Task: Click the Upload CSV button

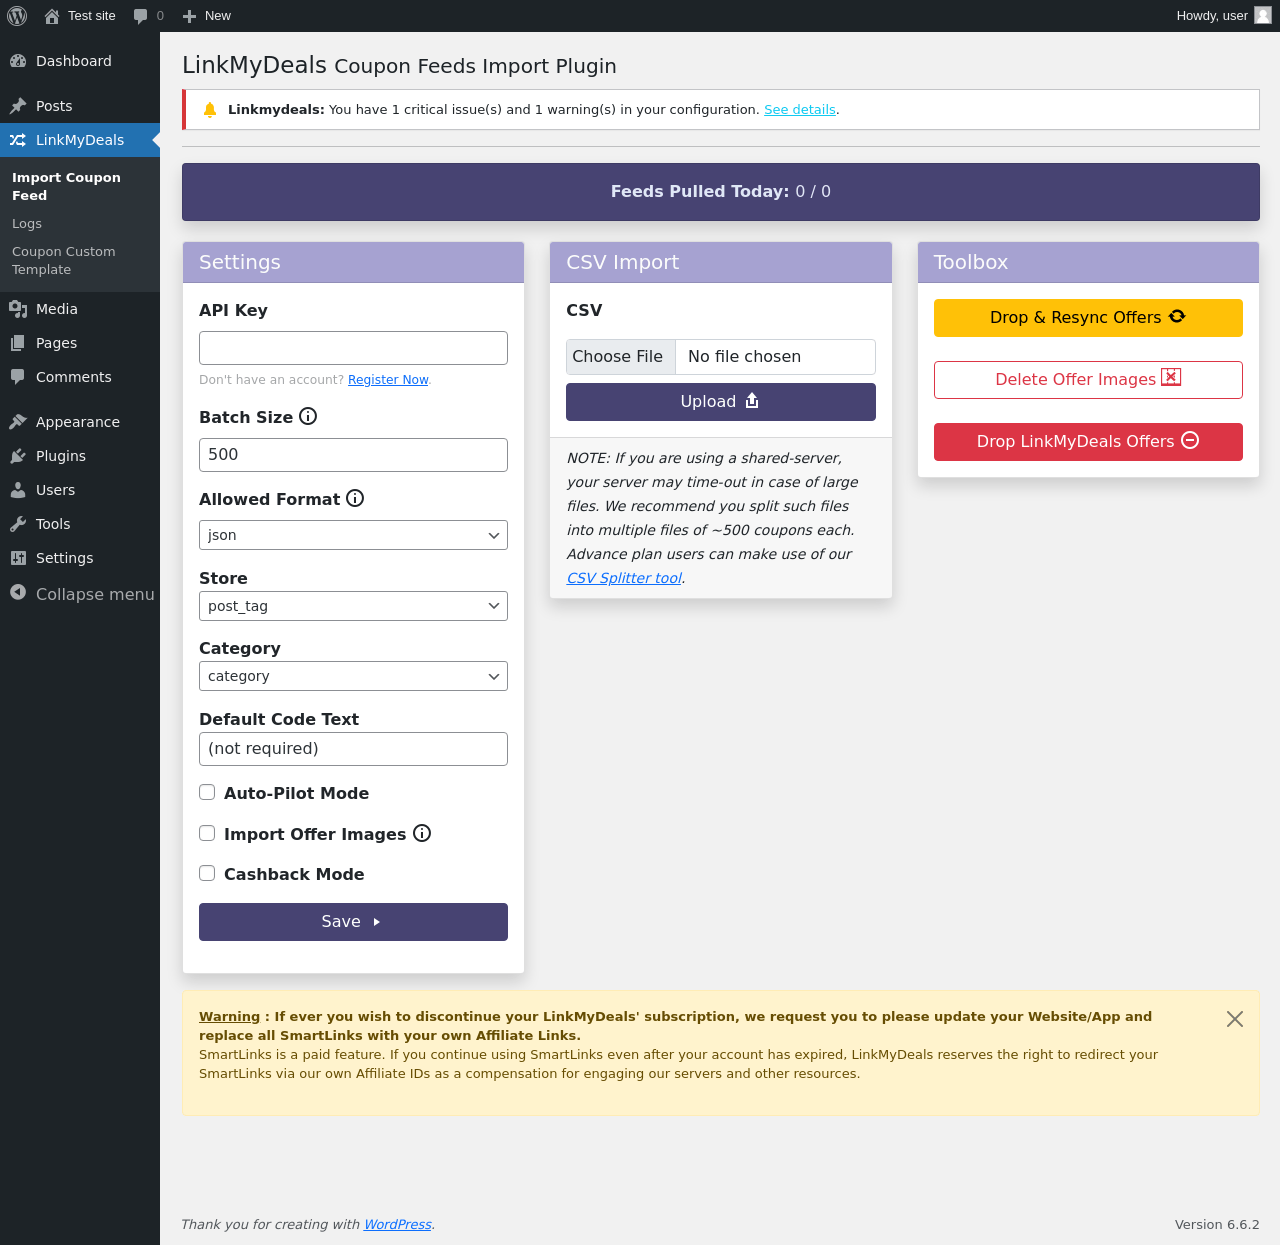Action: click(720, 402)
